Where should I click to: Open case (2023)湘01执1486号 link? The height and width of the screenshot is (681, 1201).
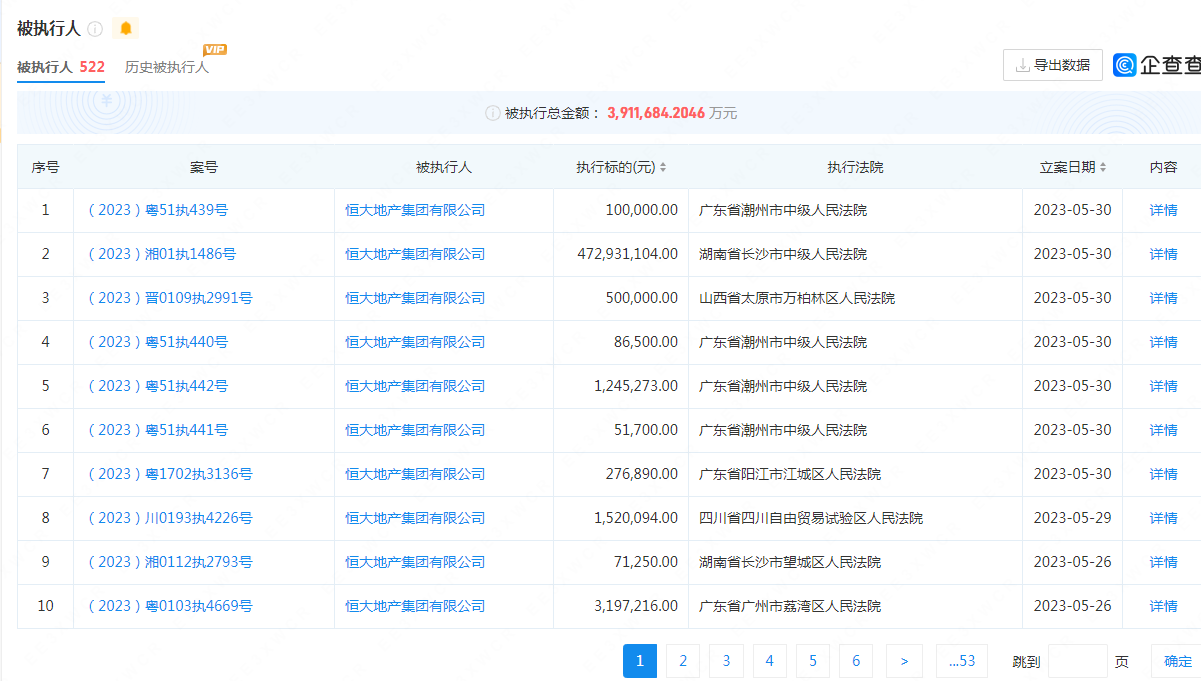[x=162, y=254]
